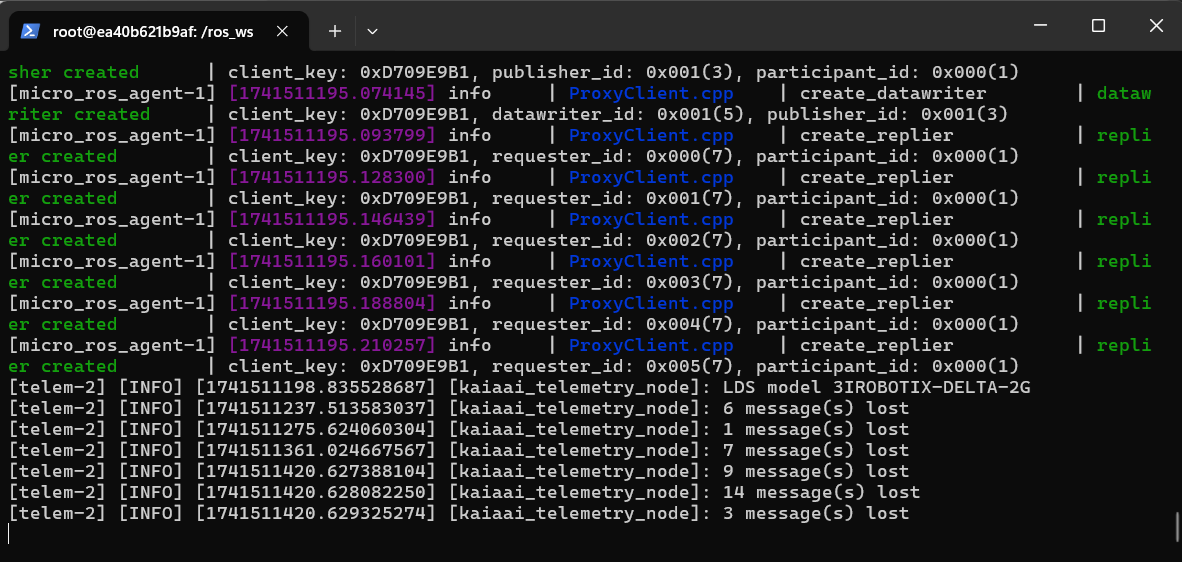Click the purple timestamp 1741511195.074145

tap(332, 93)
